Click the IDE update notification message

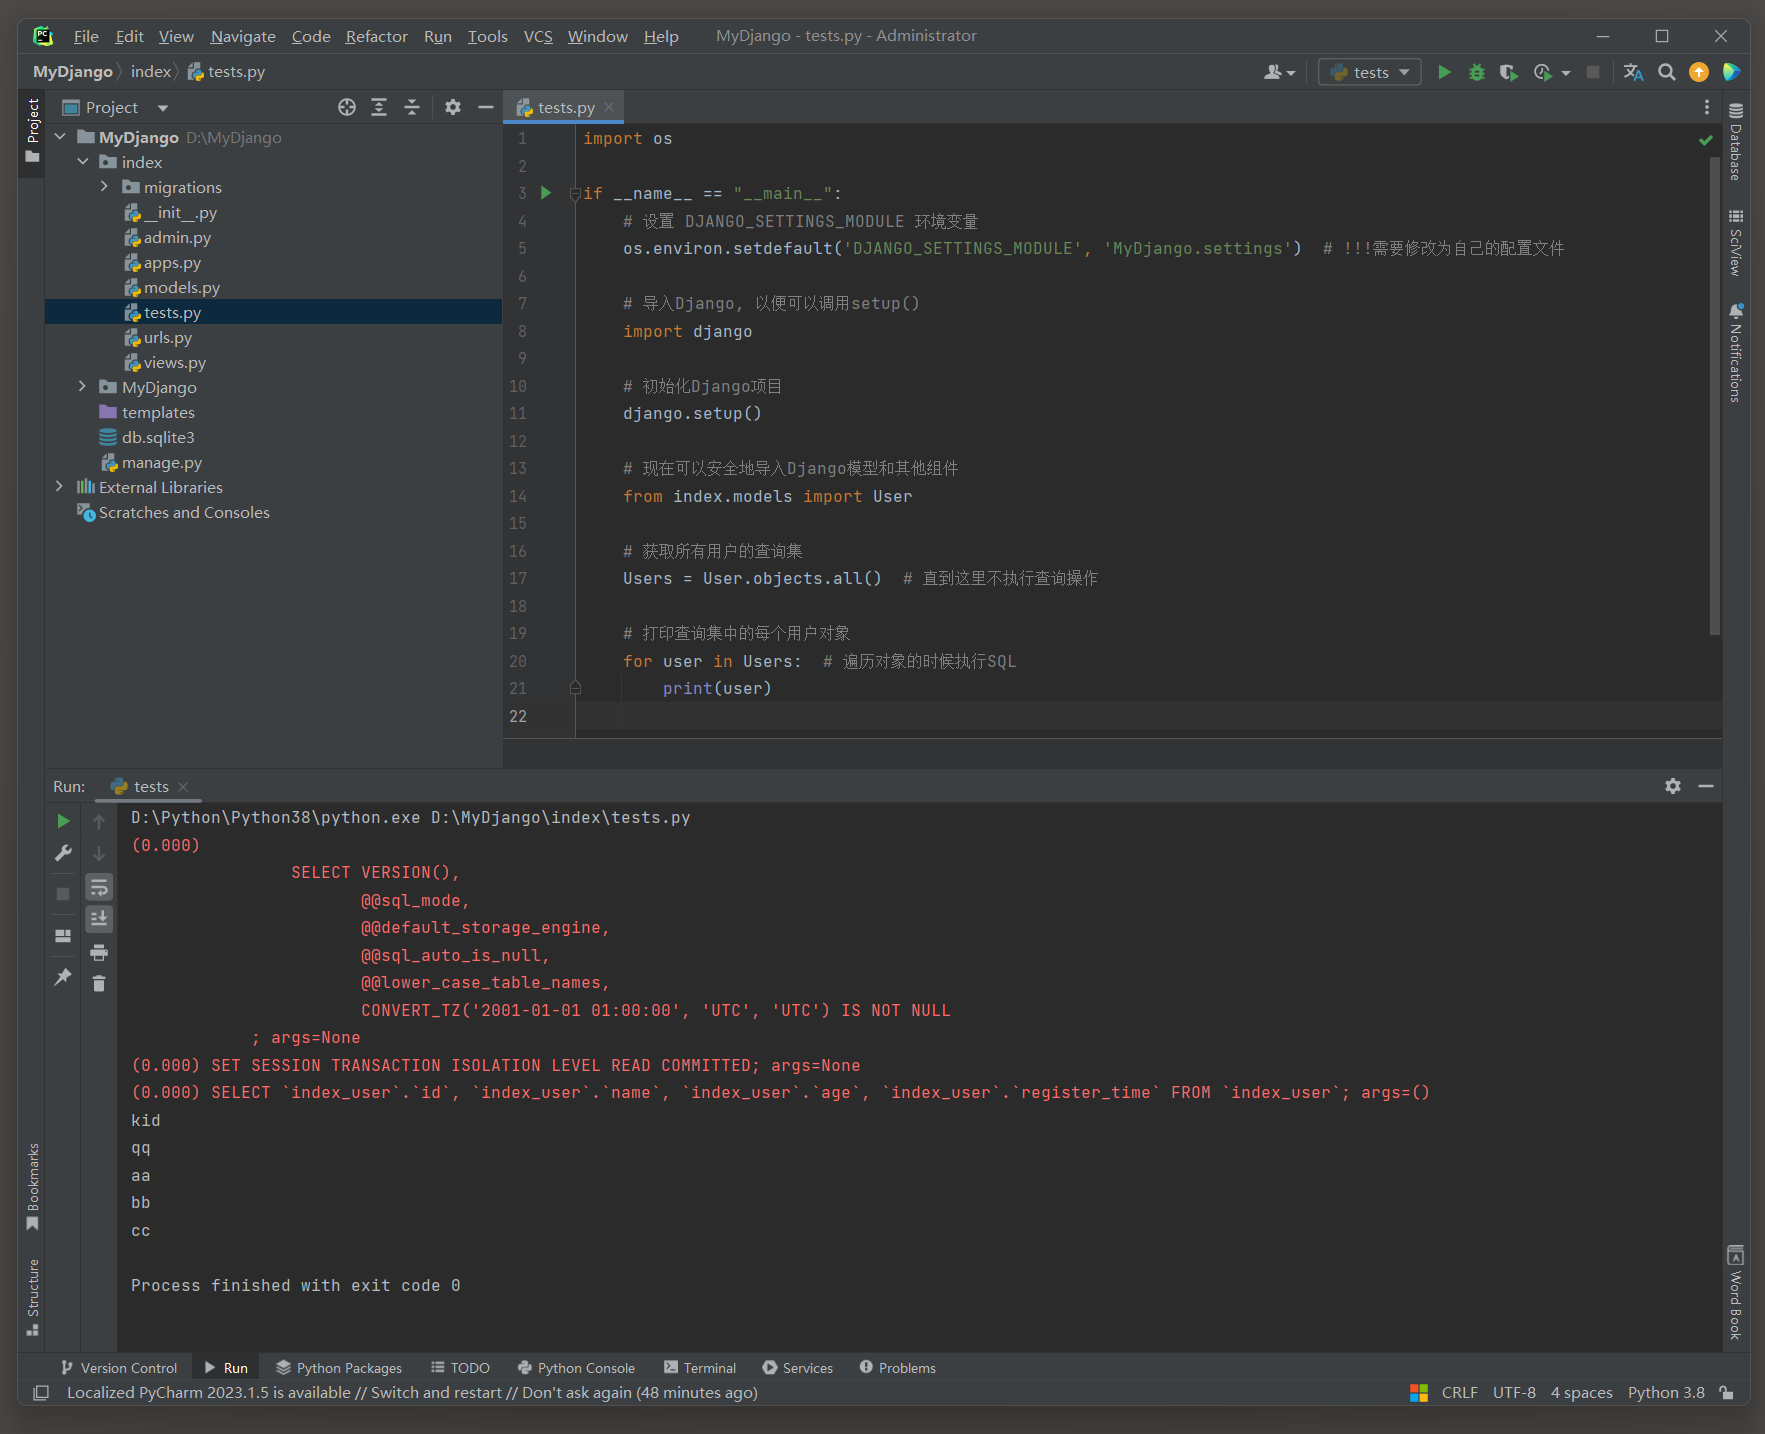point(412,1392)
